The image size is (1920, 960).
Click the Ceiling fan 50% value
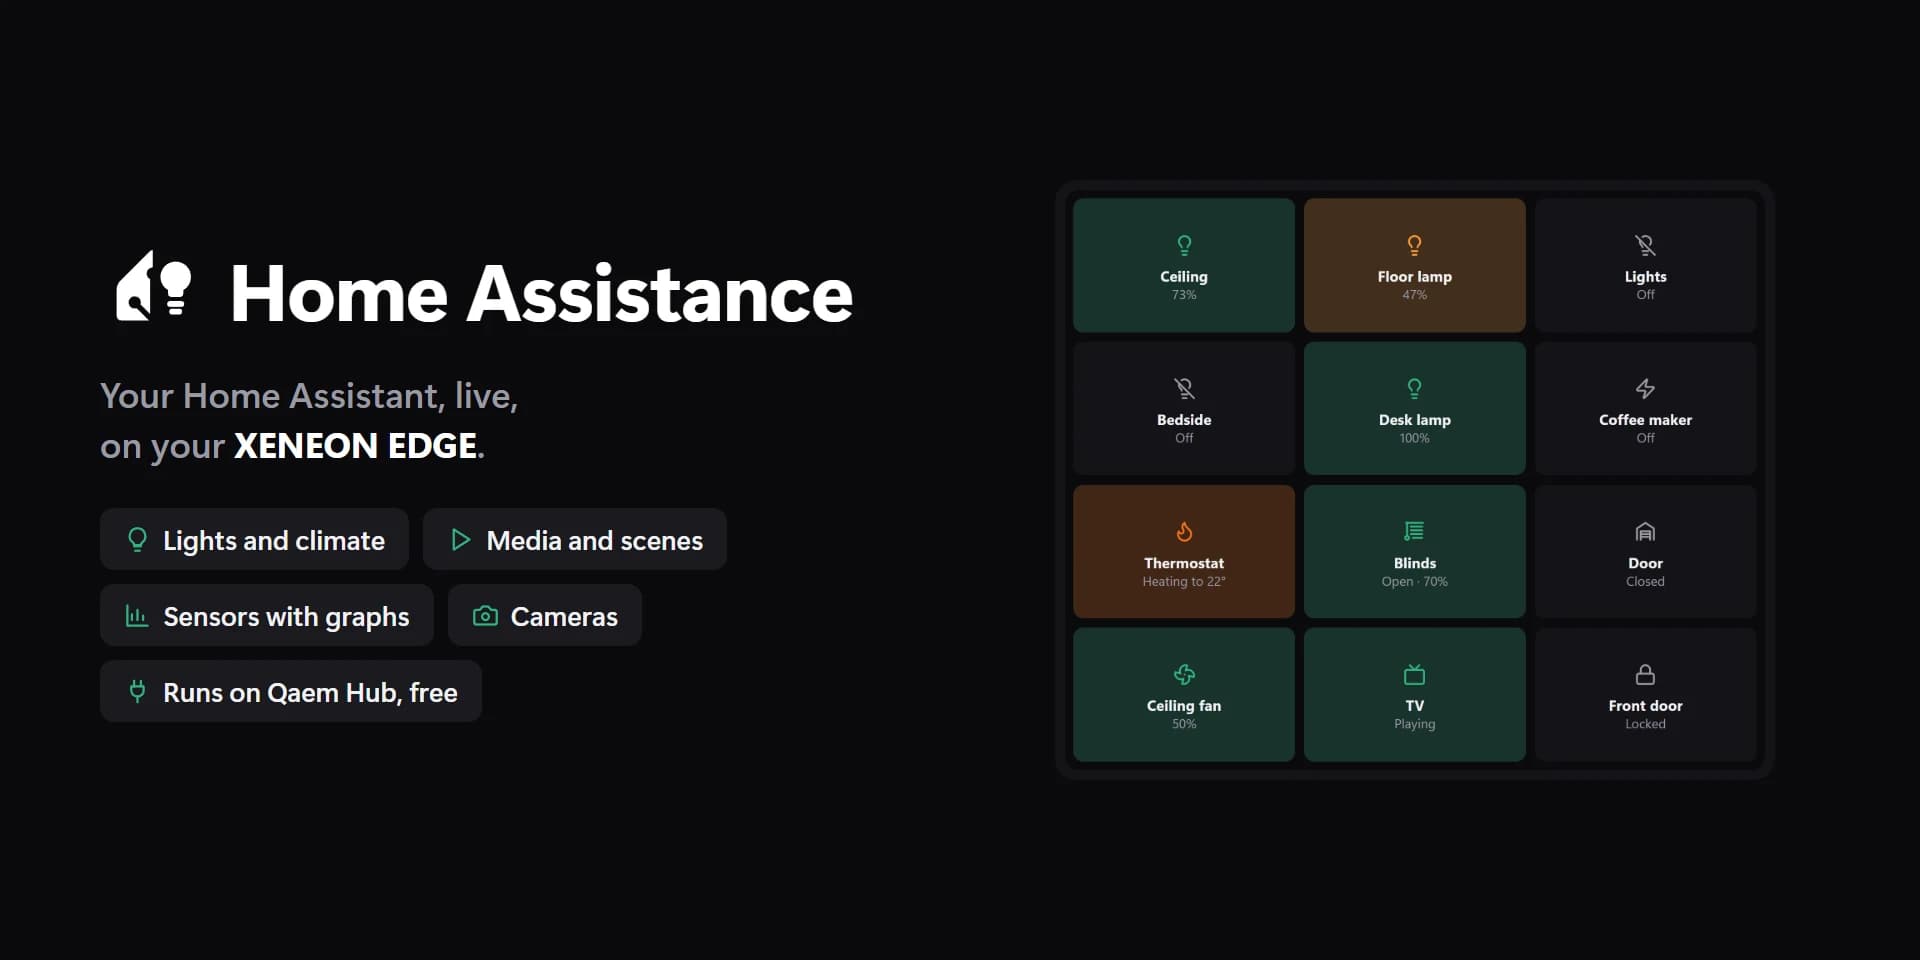pos(1184,724)
